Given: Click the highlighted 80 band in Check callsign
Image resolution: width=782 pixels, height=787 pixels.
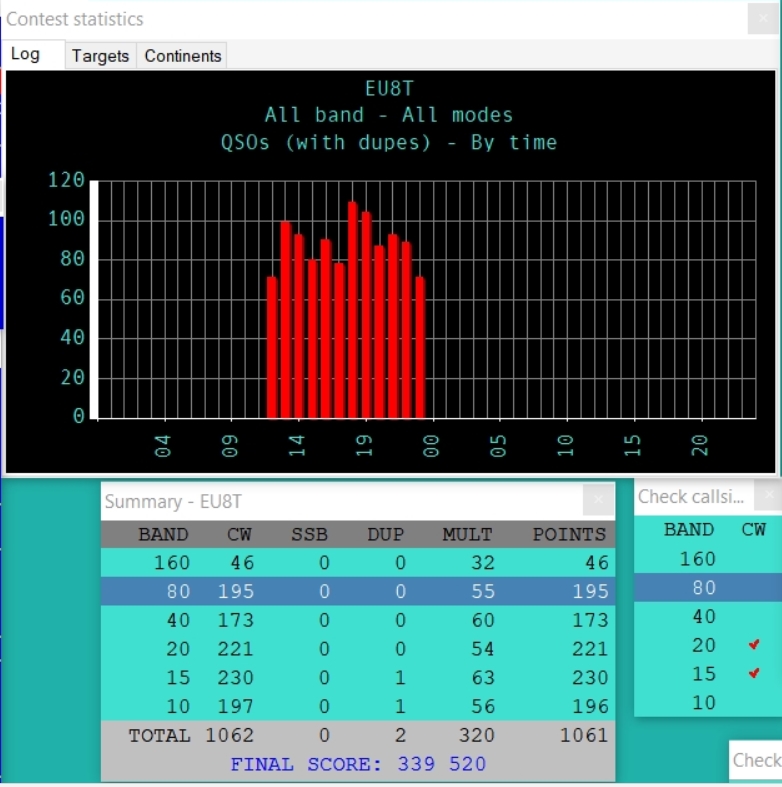Looking at the screenshot, I should (x=704, y=588).
